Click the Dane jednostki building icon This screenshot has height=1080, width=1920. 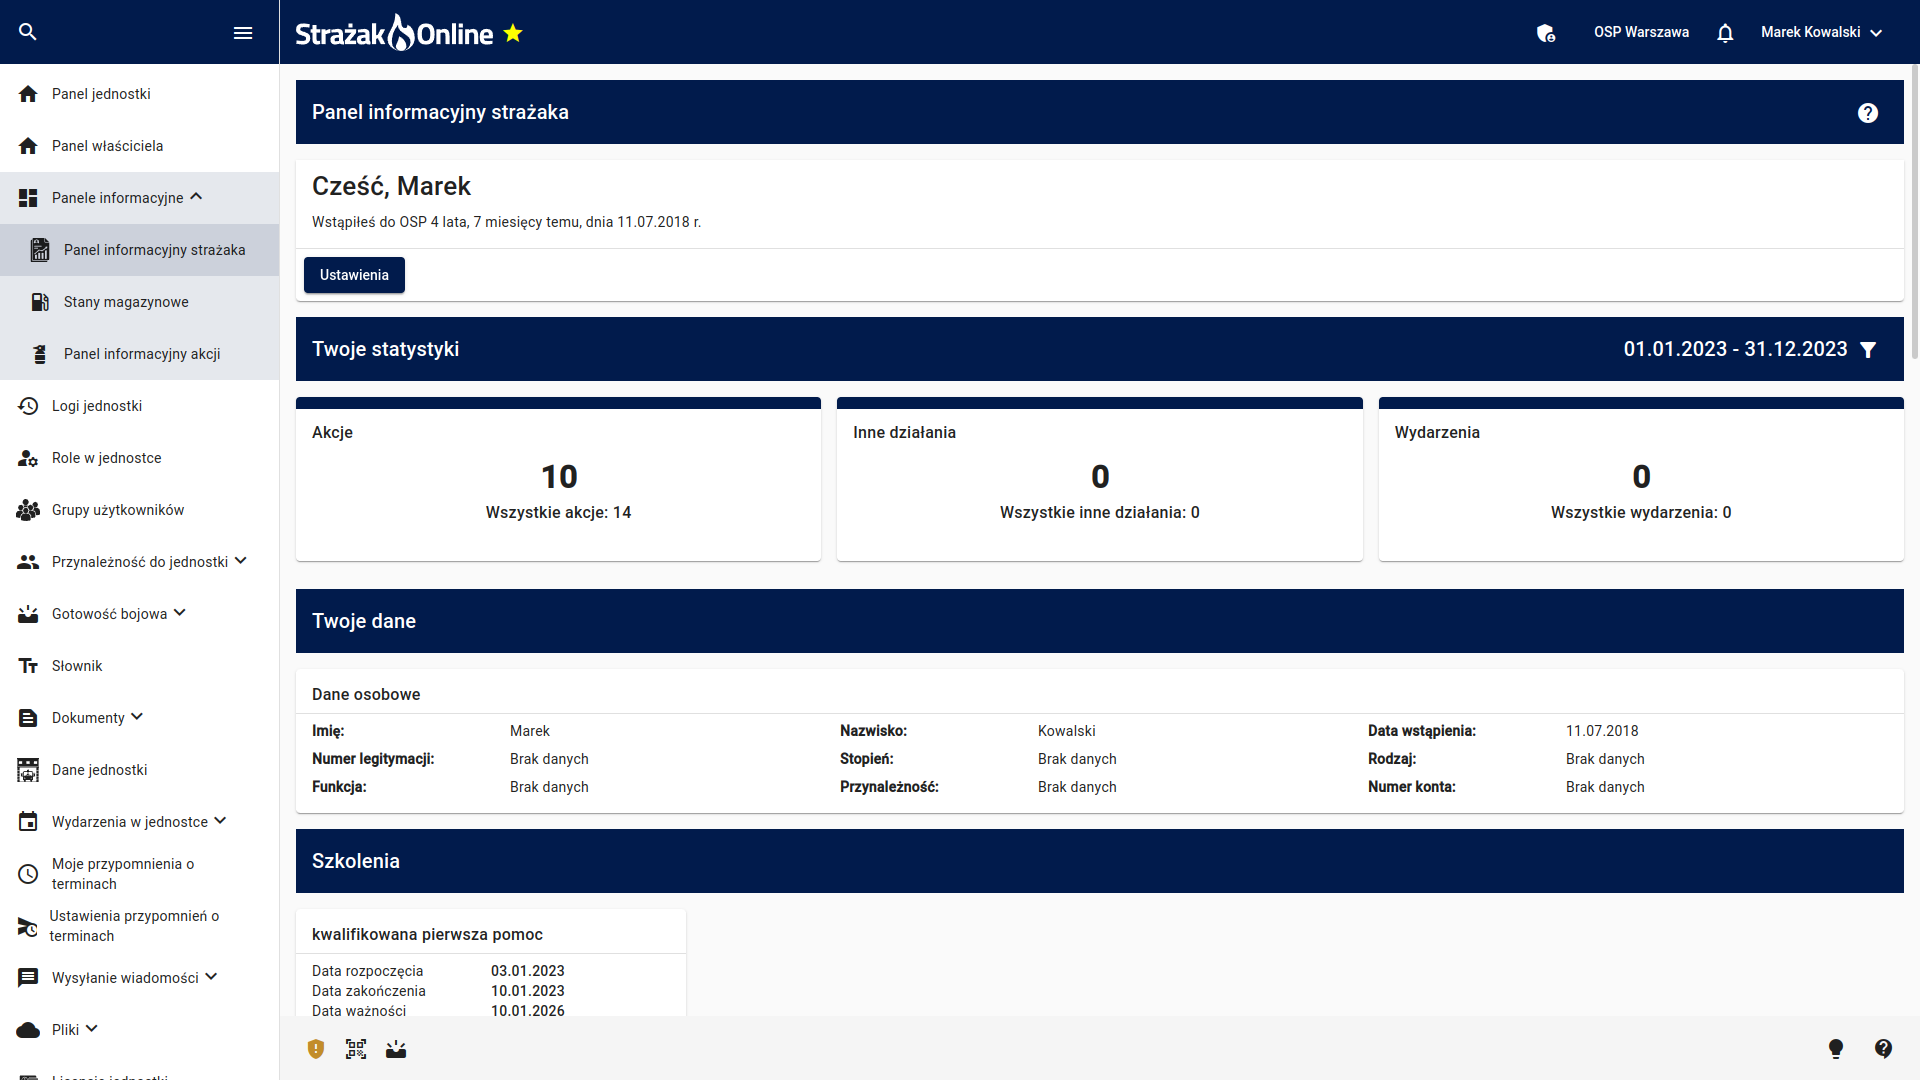point(28,770)
